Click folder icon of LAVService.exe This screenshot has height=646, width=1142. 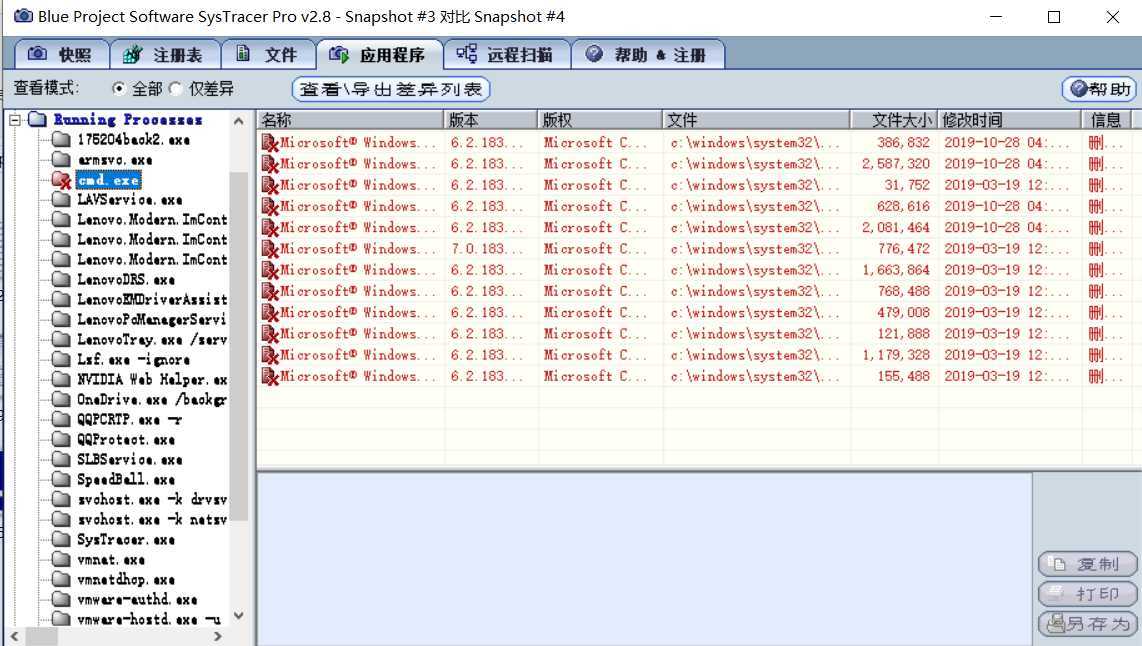tap(62, 199)
